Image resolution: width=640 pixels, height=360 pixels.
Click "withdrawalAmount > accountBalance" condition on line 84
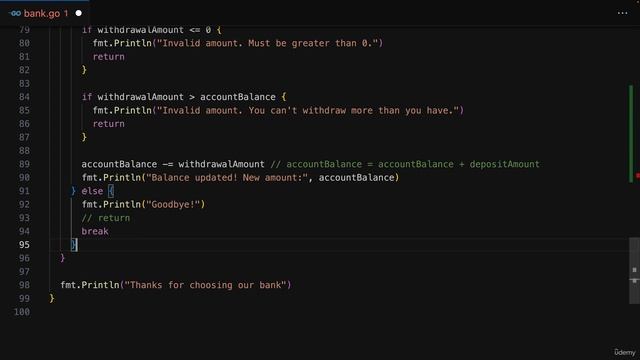point(187,97)
